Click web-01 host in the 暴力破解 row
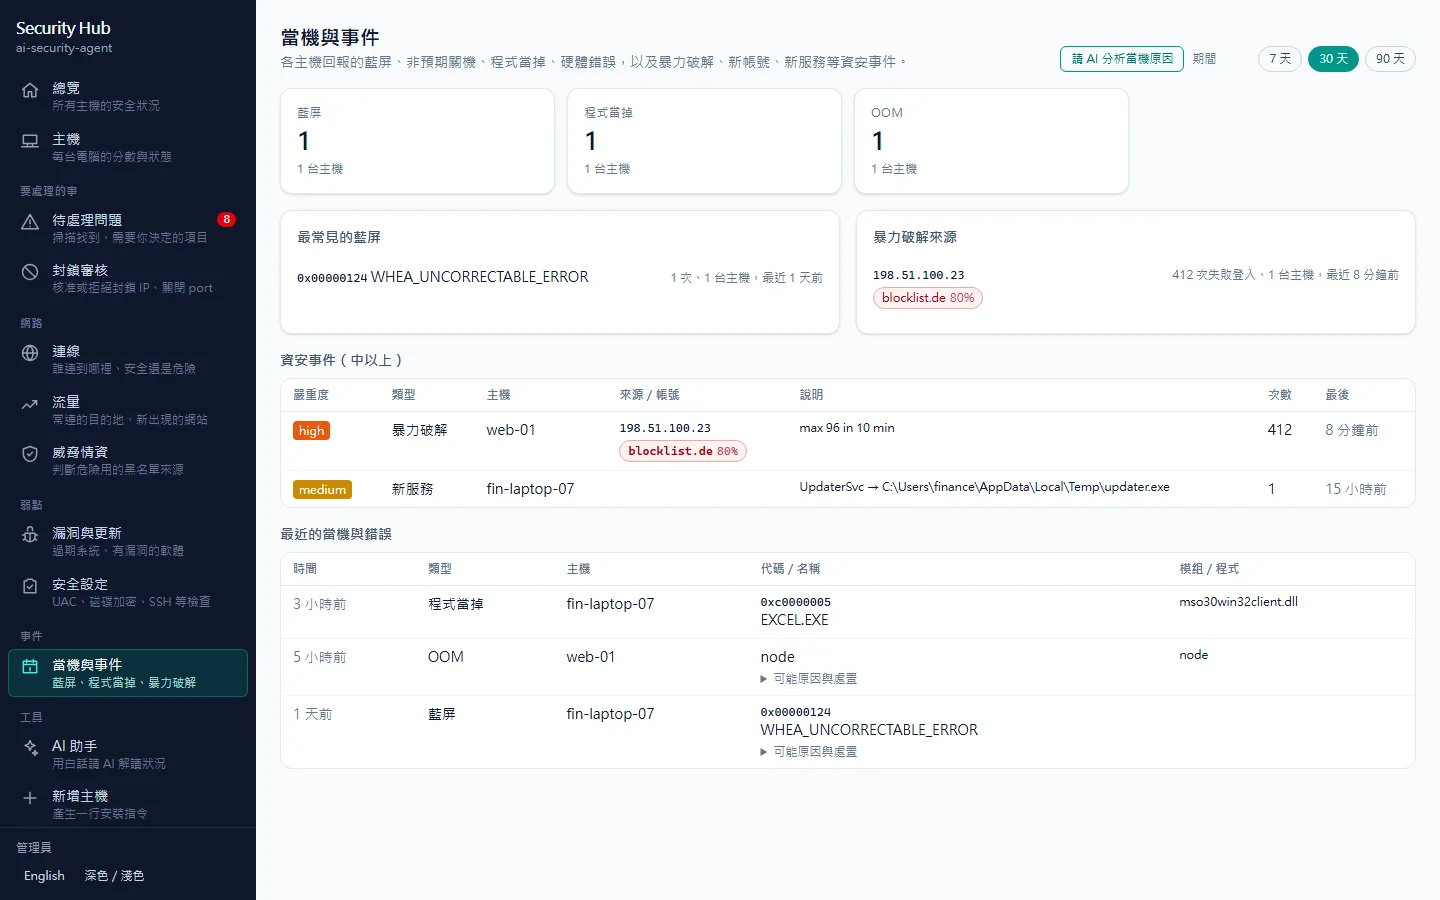 coord(511,430)
